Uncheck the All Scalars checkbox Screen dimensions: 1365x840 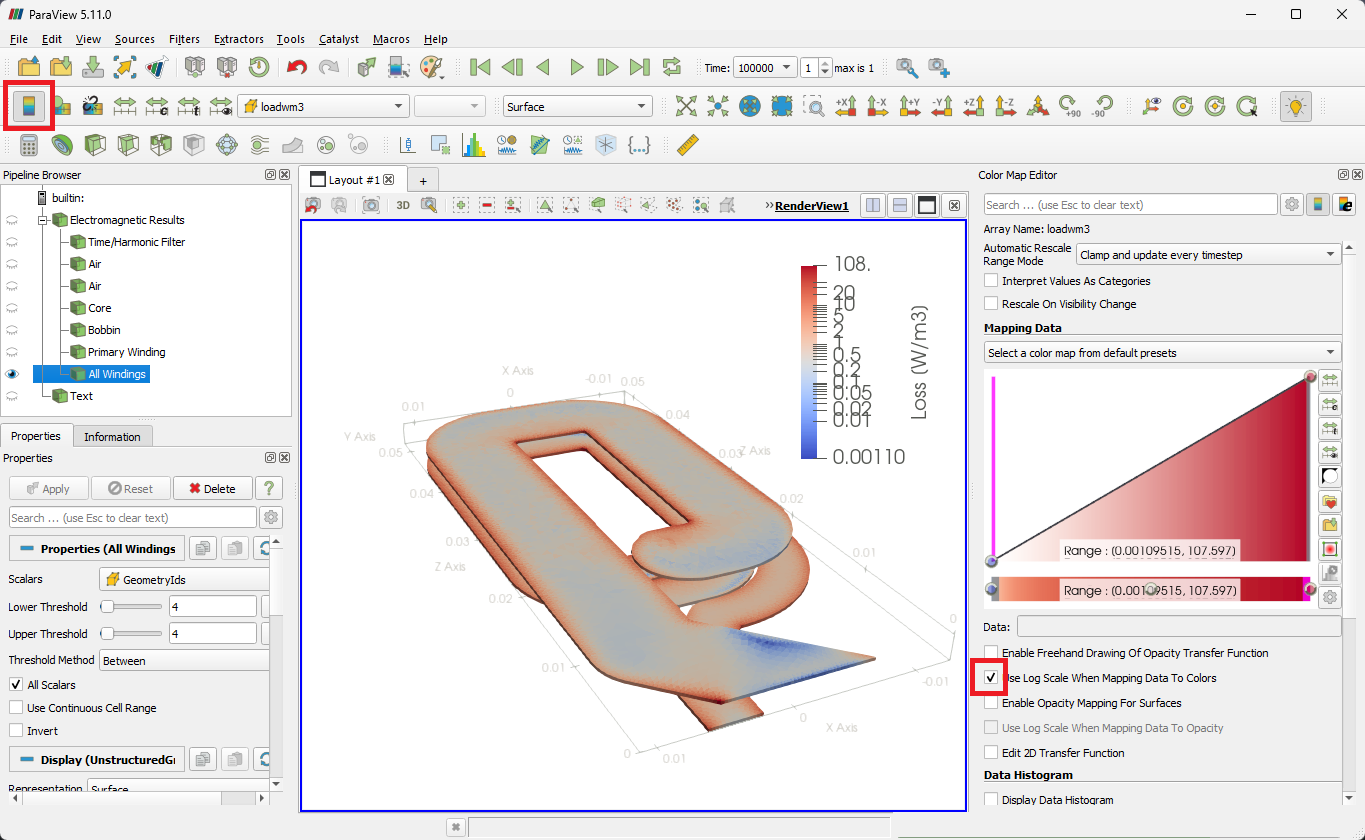coord(16,685)
